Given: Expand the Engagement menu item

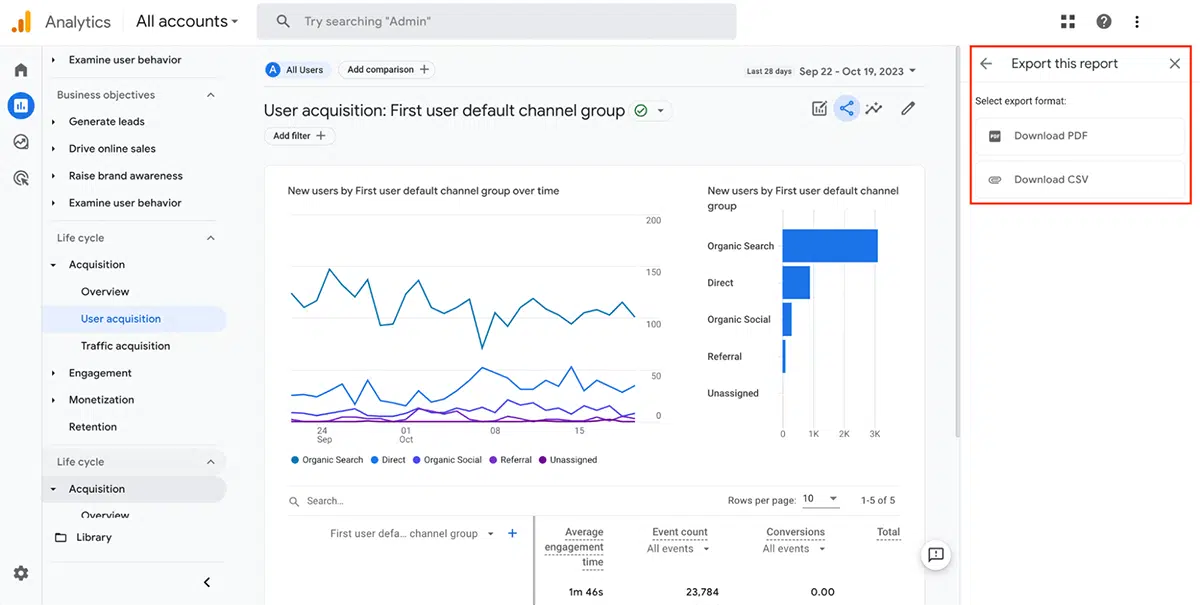Looking at the screenshot, I should coord(100,373).
